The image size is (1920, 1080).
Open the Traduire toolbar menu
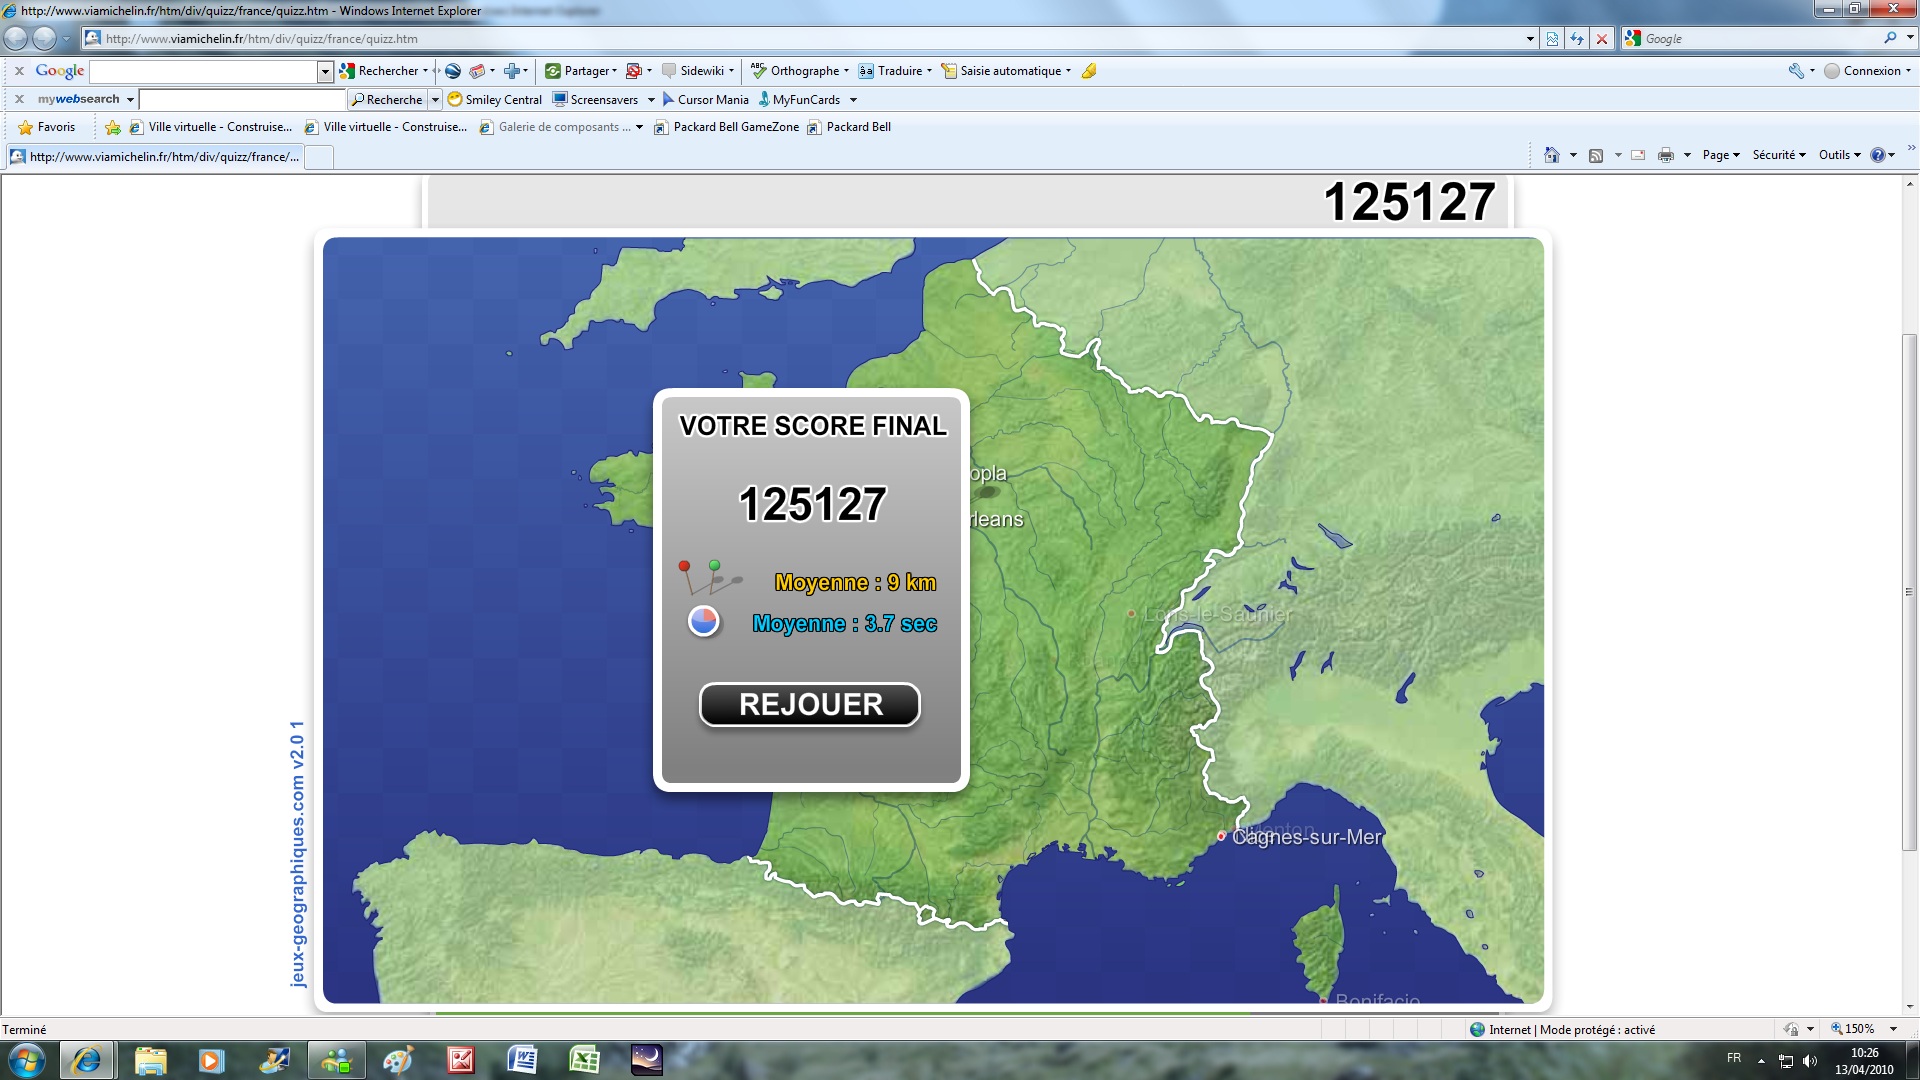click(899, 71)
